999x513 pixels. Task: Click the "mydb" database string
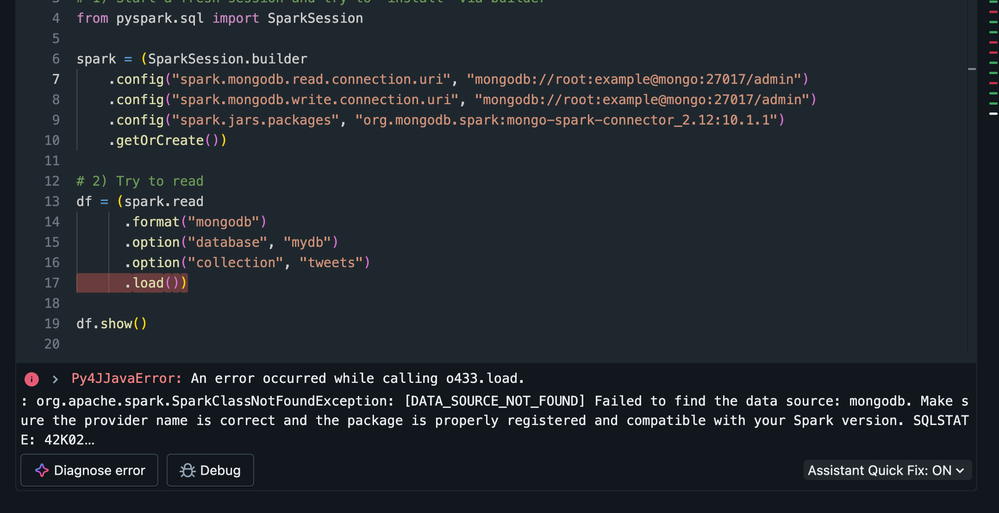click(x=310, y=242)
